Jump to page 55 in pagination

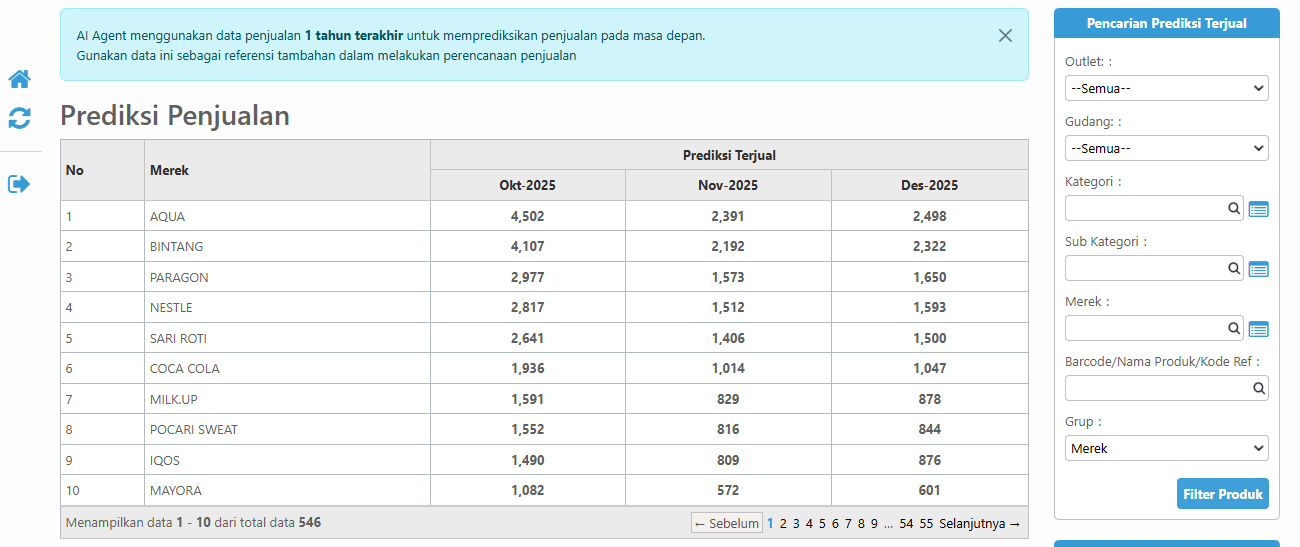click(x=926, y=523)
